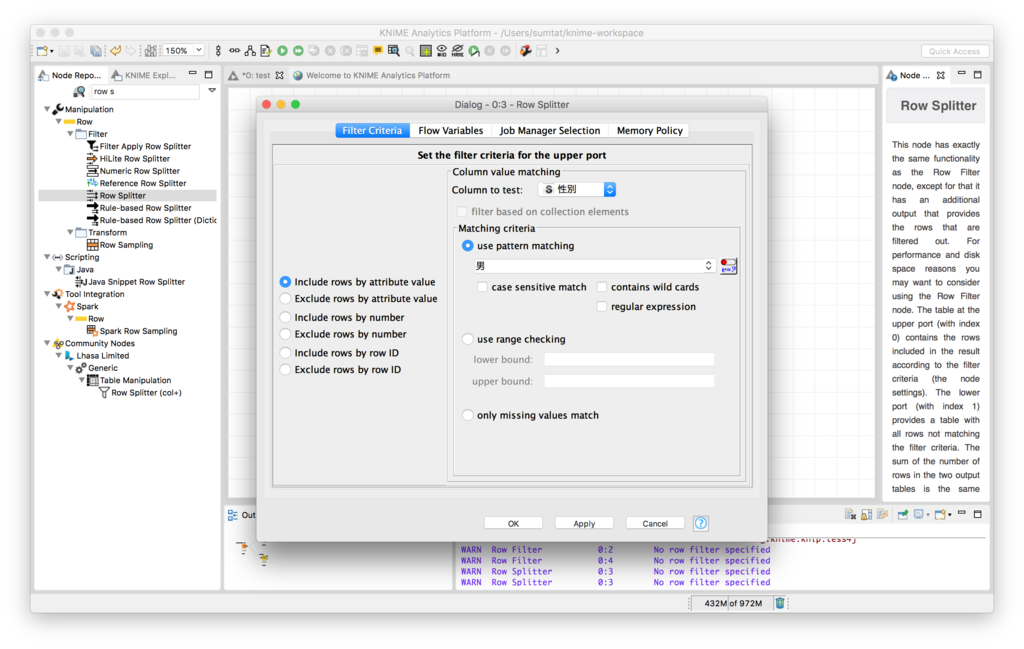This screenshot has width=1024, height=649.
Task: Click the green Execute all nodes icon
Action: [298, 51]
